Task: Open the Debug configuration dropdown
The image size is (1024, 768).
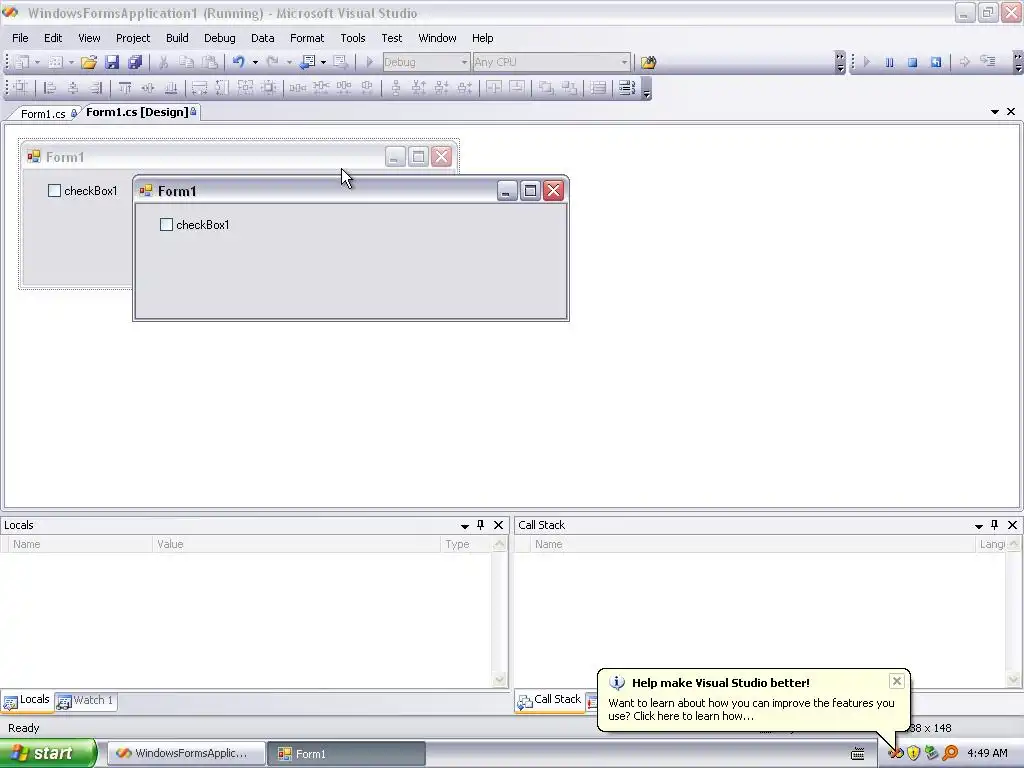Action: (x=464, y=62)
